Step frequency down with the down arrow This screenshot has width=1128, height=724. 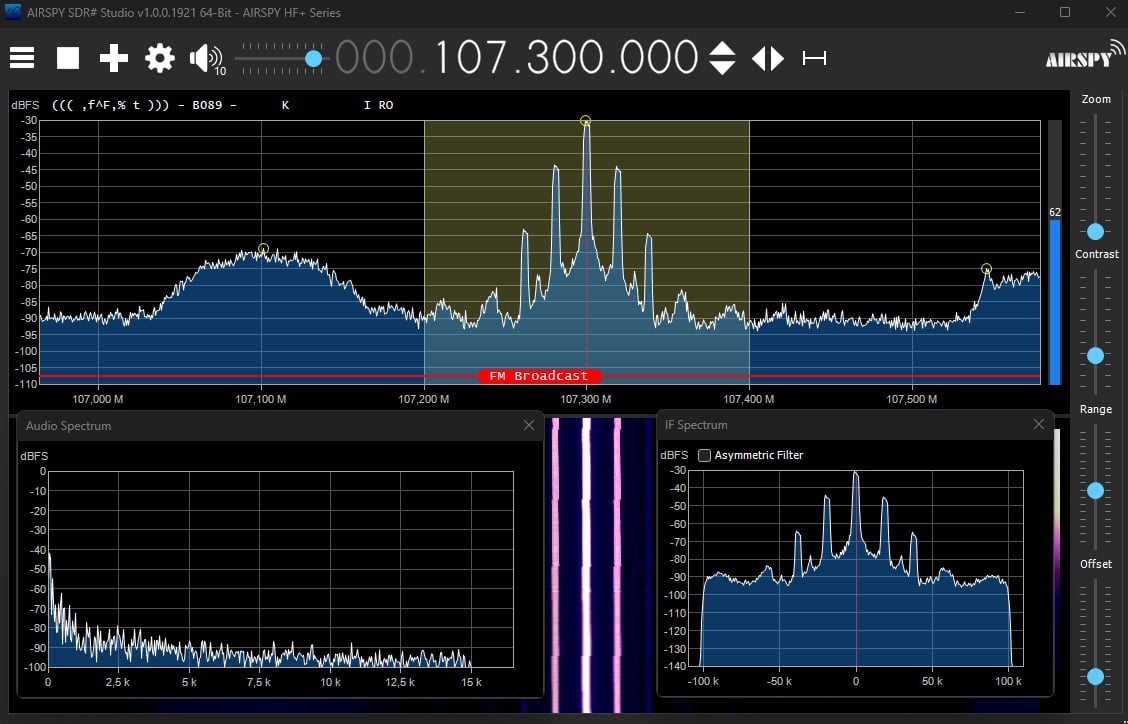[722, 68]
